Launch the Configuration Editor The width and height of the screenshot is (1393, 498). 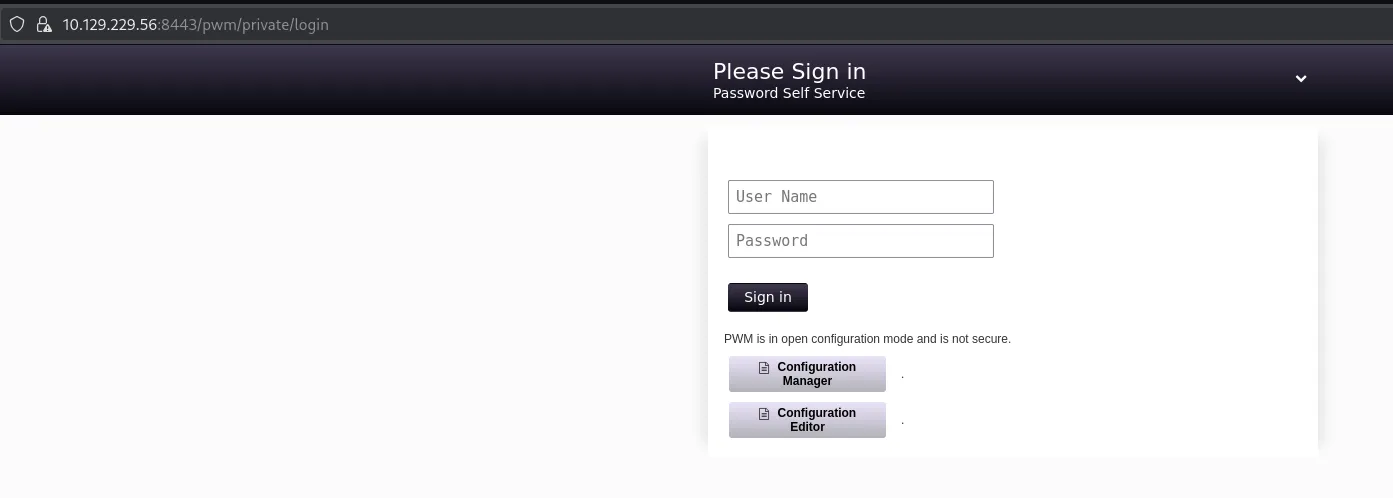[807, 420]
